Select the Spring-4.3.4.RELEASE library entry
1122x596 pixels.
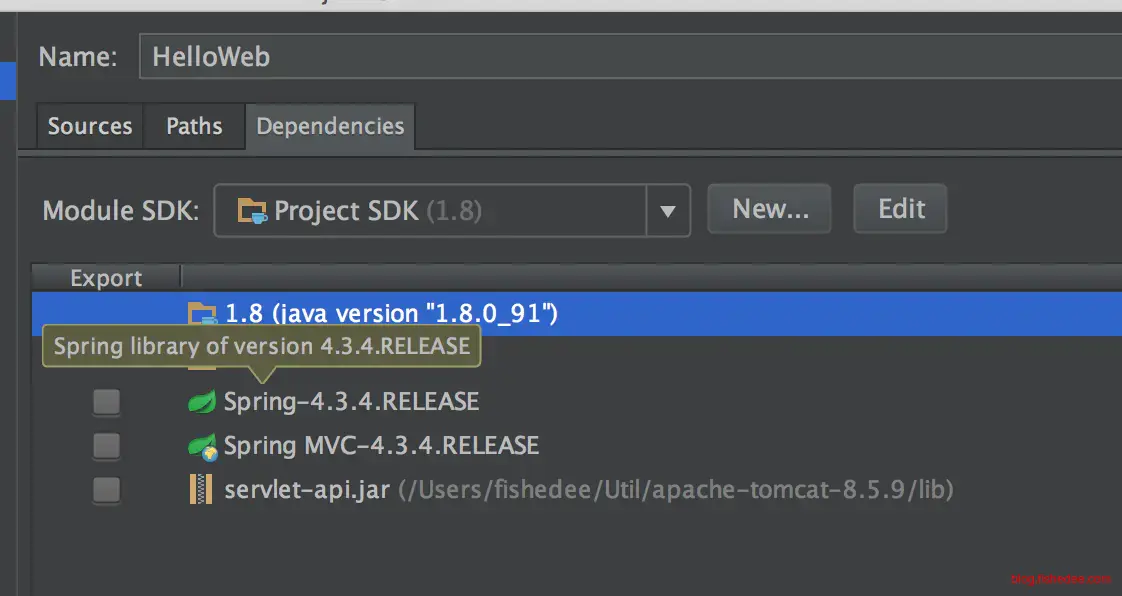[351, 402]
